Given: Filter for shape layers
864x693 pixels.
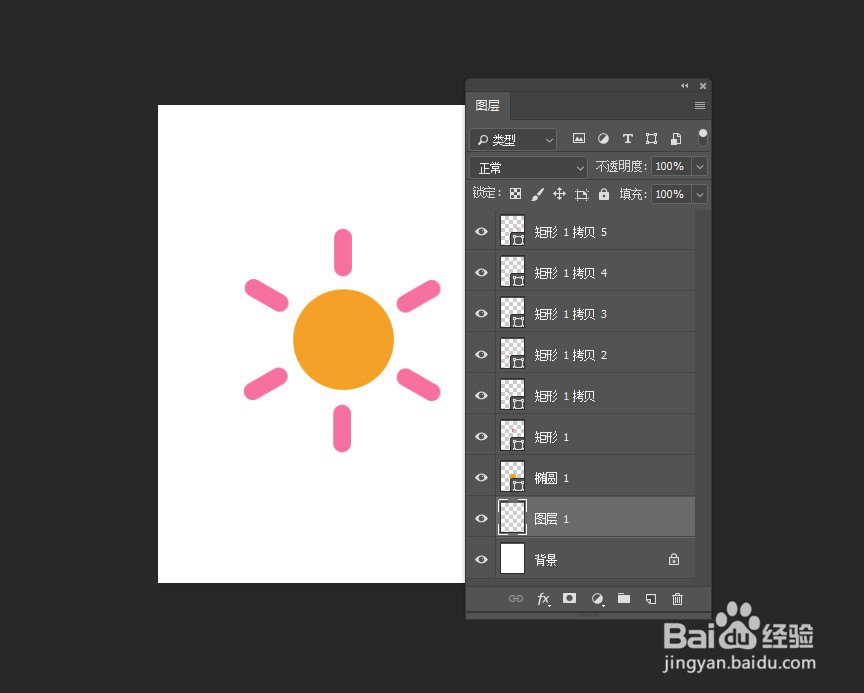Looking at the screenshot, I should pyautogui.click(x=651, y=138).
